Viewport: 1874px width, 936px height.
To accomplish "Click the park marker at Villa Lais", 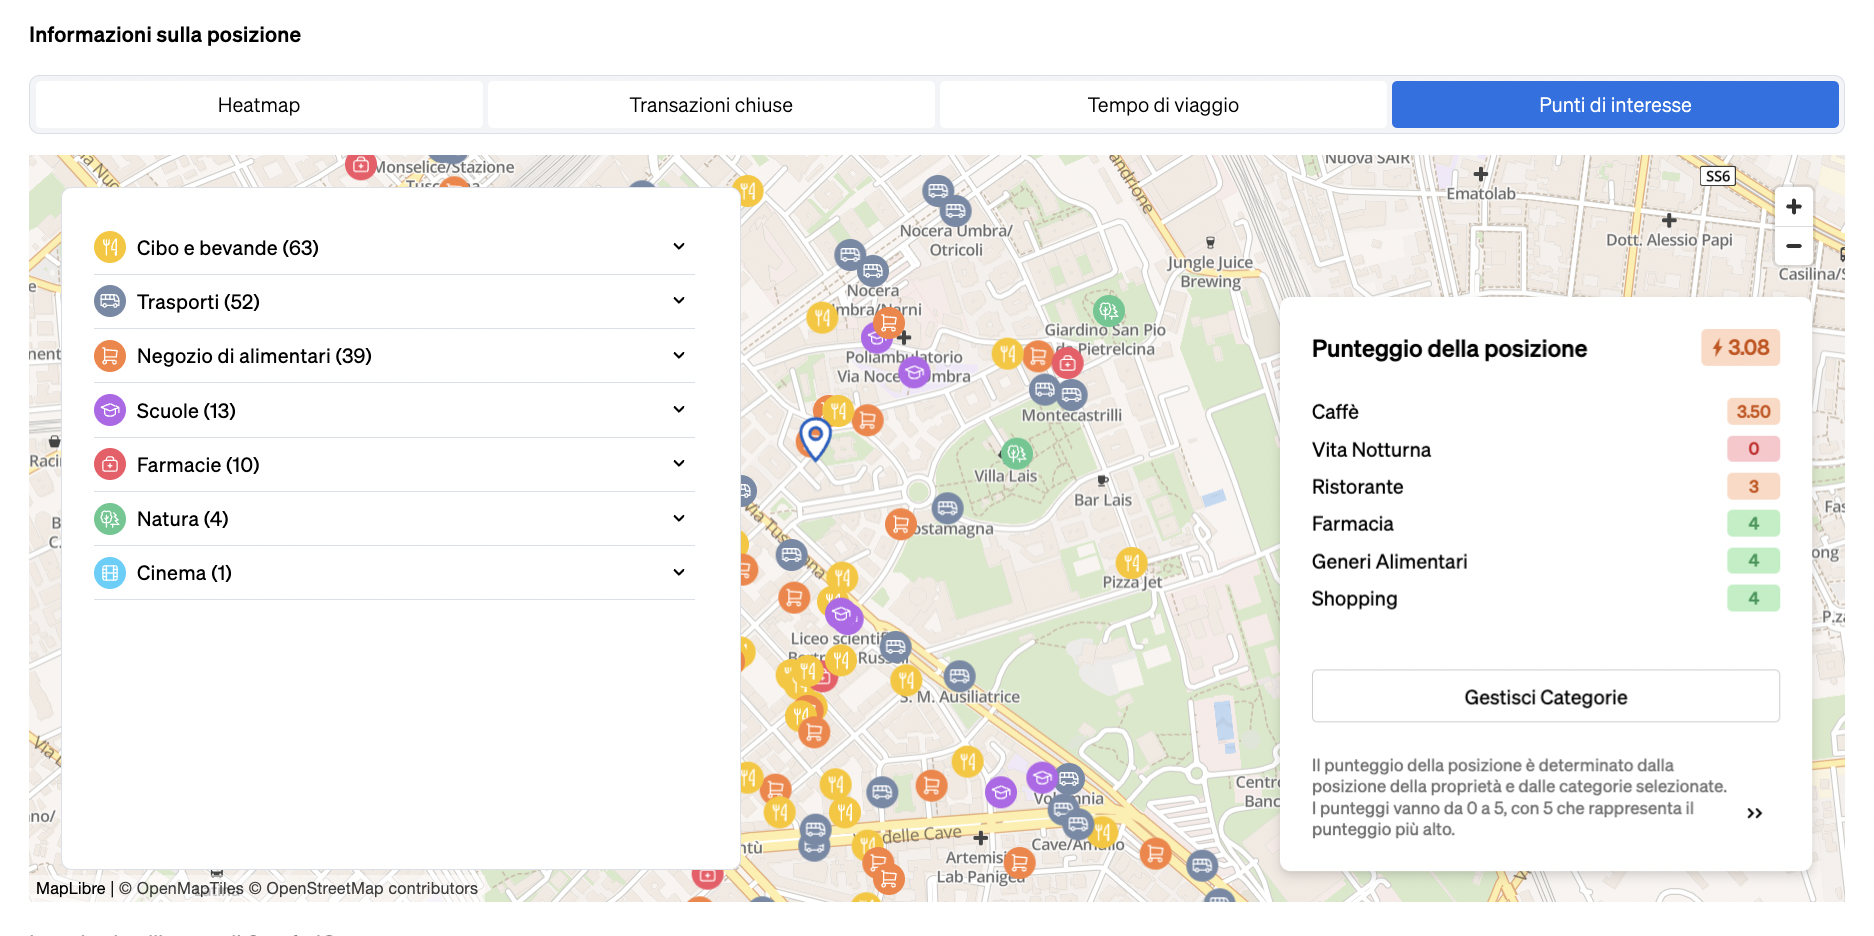I will (x=1016, y=454).
